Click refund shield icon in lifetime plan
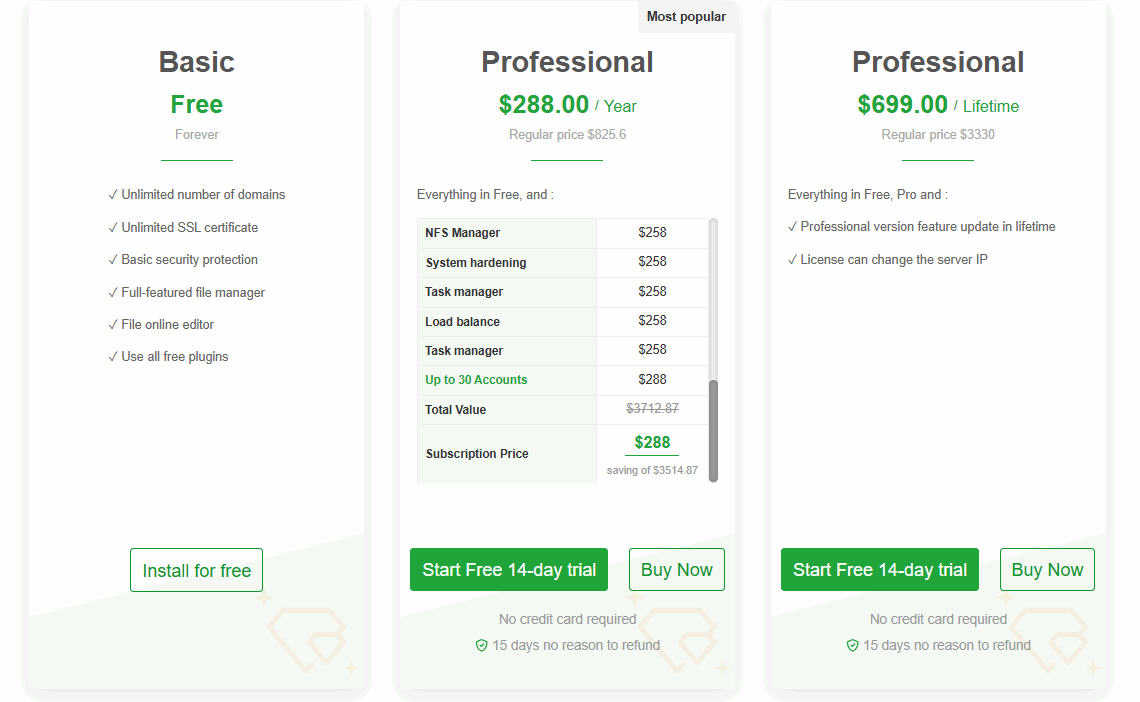Image resolution: width=1140 pixels, height=702 pixels. click(853, 645)
